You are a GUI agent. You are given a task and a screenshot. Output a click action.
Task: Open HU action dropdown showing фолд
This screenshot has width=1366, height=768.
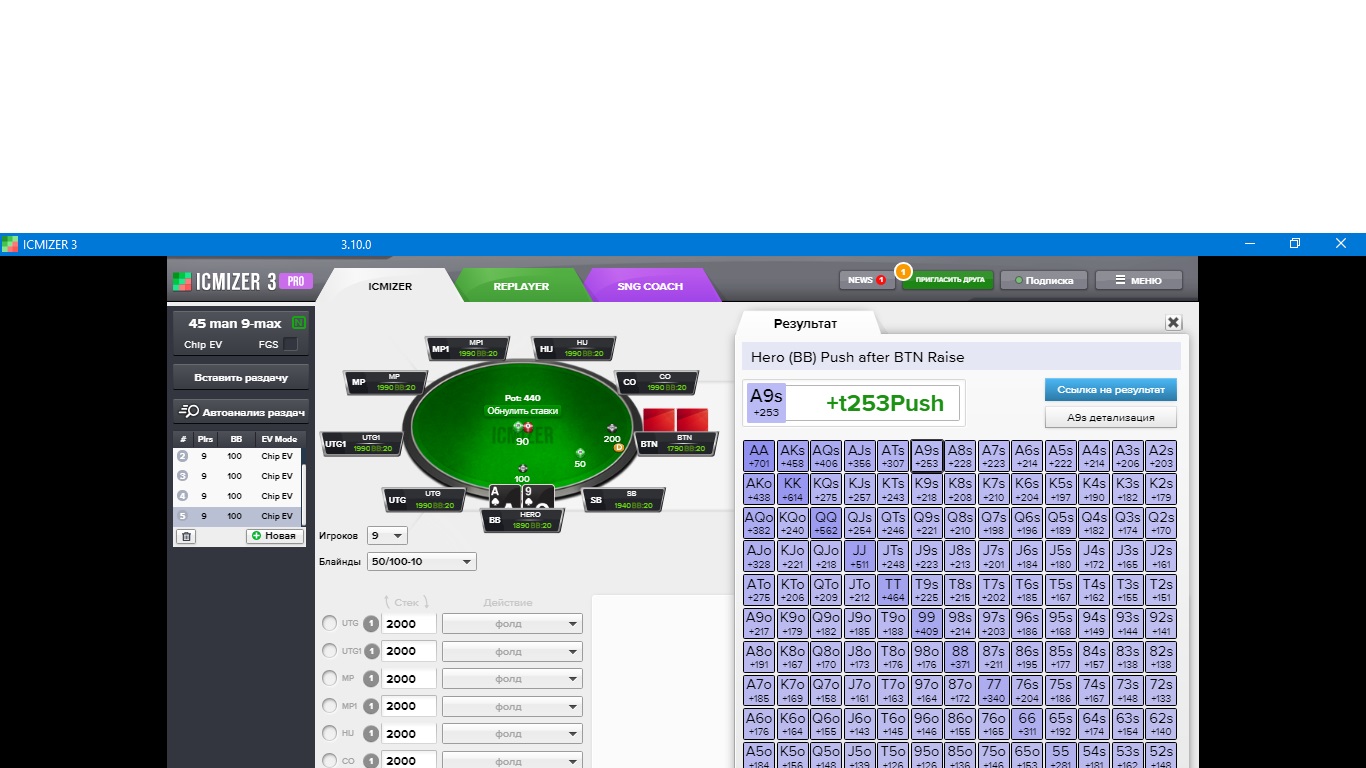512,734
